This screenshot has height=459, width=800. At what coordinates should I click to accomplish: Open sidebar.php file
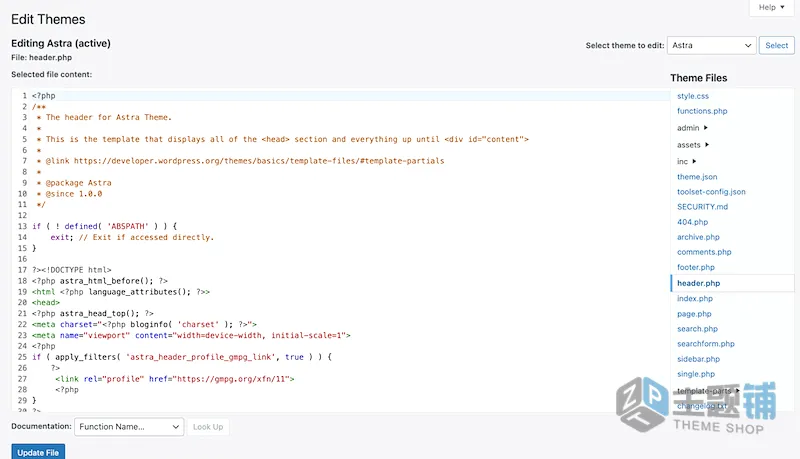click(x=698, y=359)
